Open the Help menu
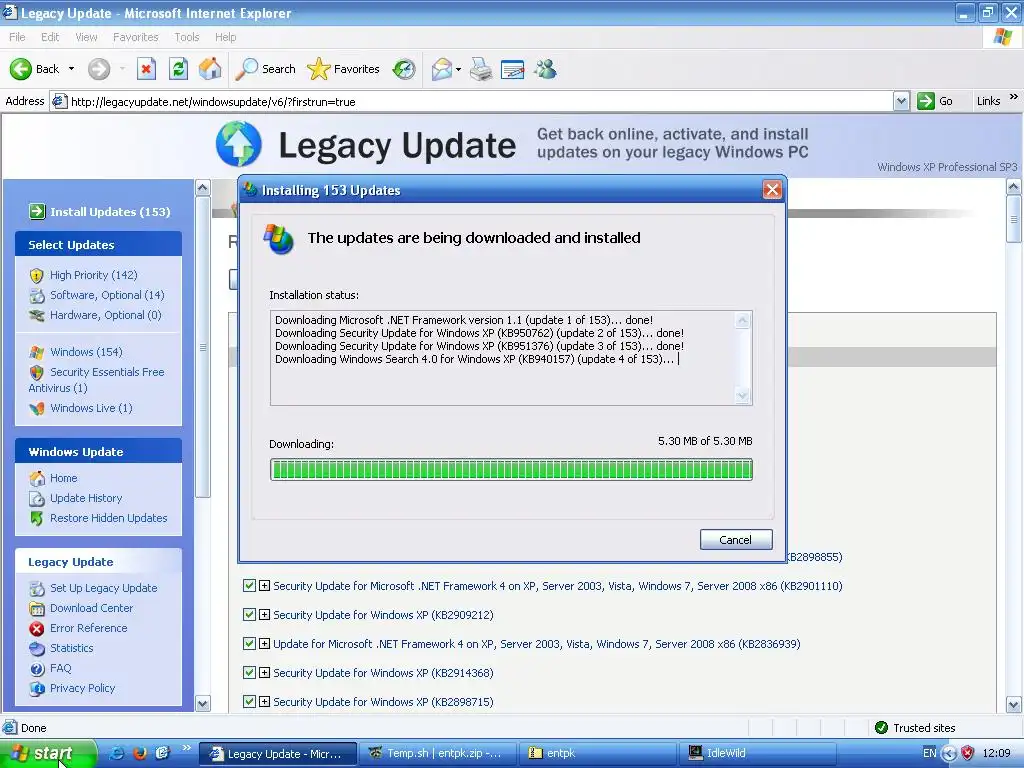Image resolution: width=1024 pixels, height=768 pixels. pyautogui.click(x=225, y=37)
